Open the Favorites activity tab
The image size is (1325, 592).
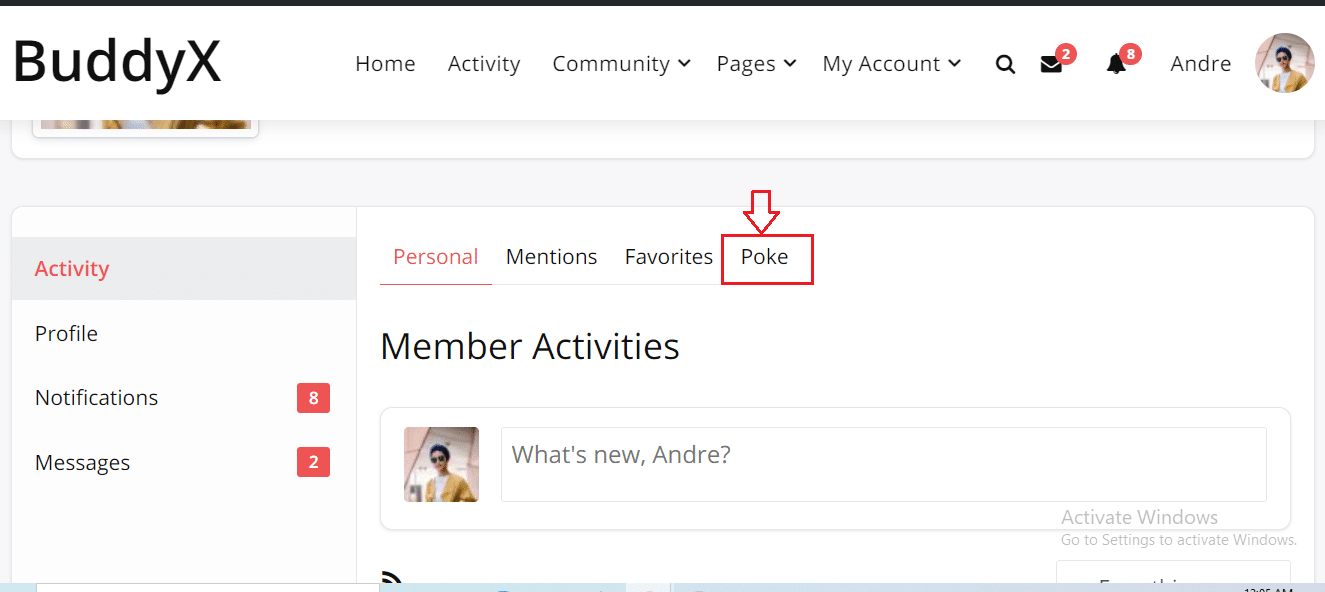click(668, 257)
